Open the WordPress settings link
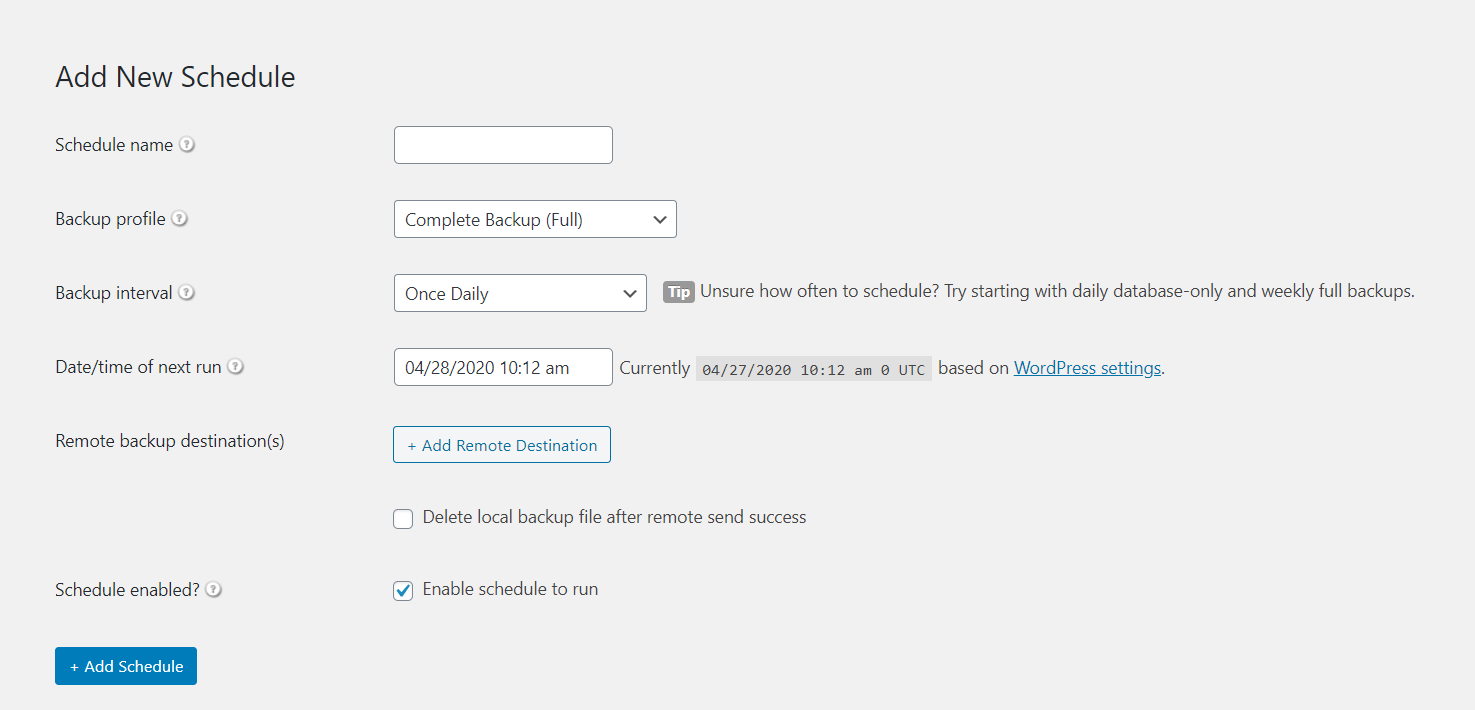 click(x=1087, y=368)
